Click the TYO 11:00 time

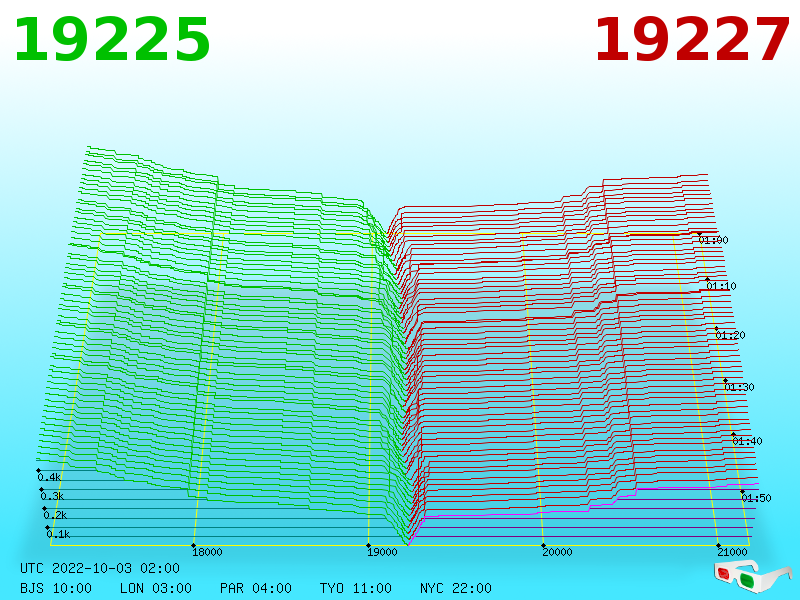356,588
